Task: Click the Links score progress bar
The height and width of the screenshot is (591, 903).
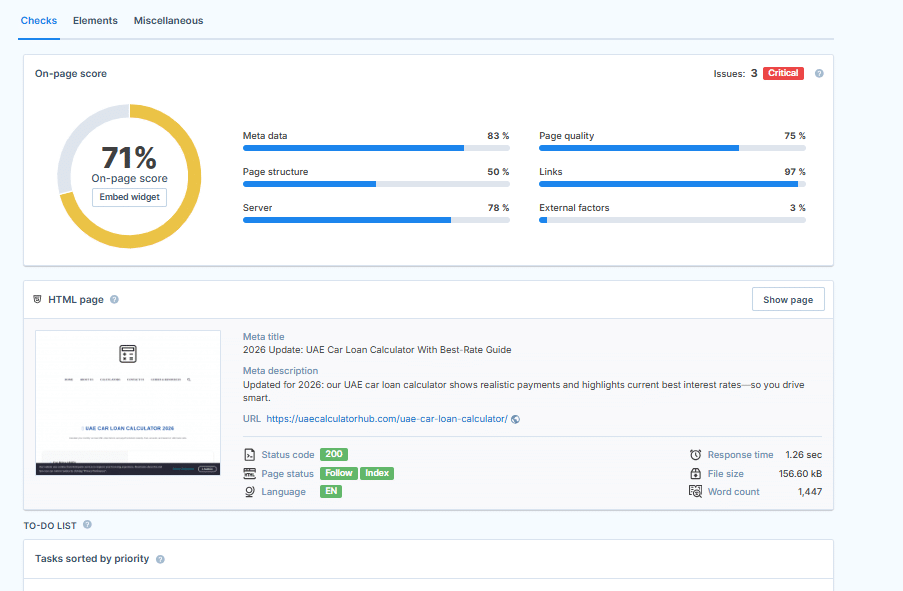Action: (672, 184)
